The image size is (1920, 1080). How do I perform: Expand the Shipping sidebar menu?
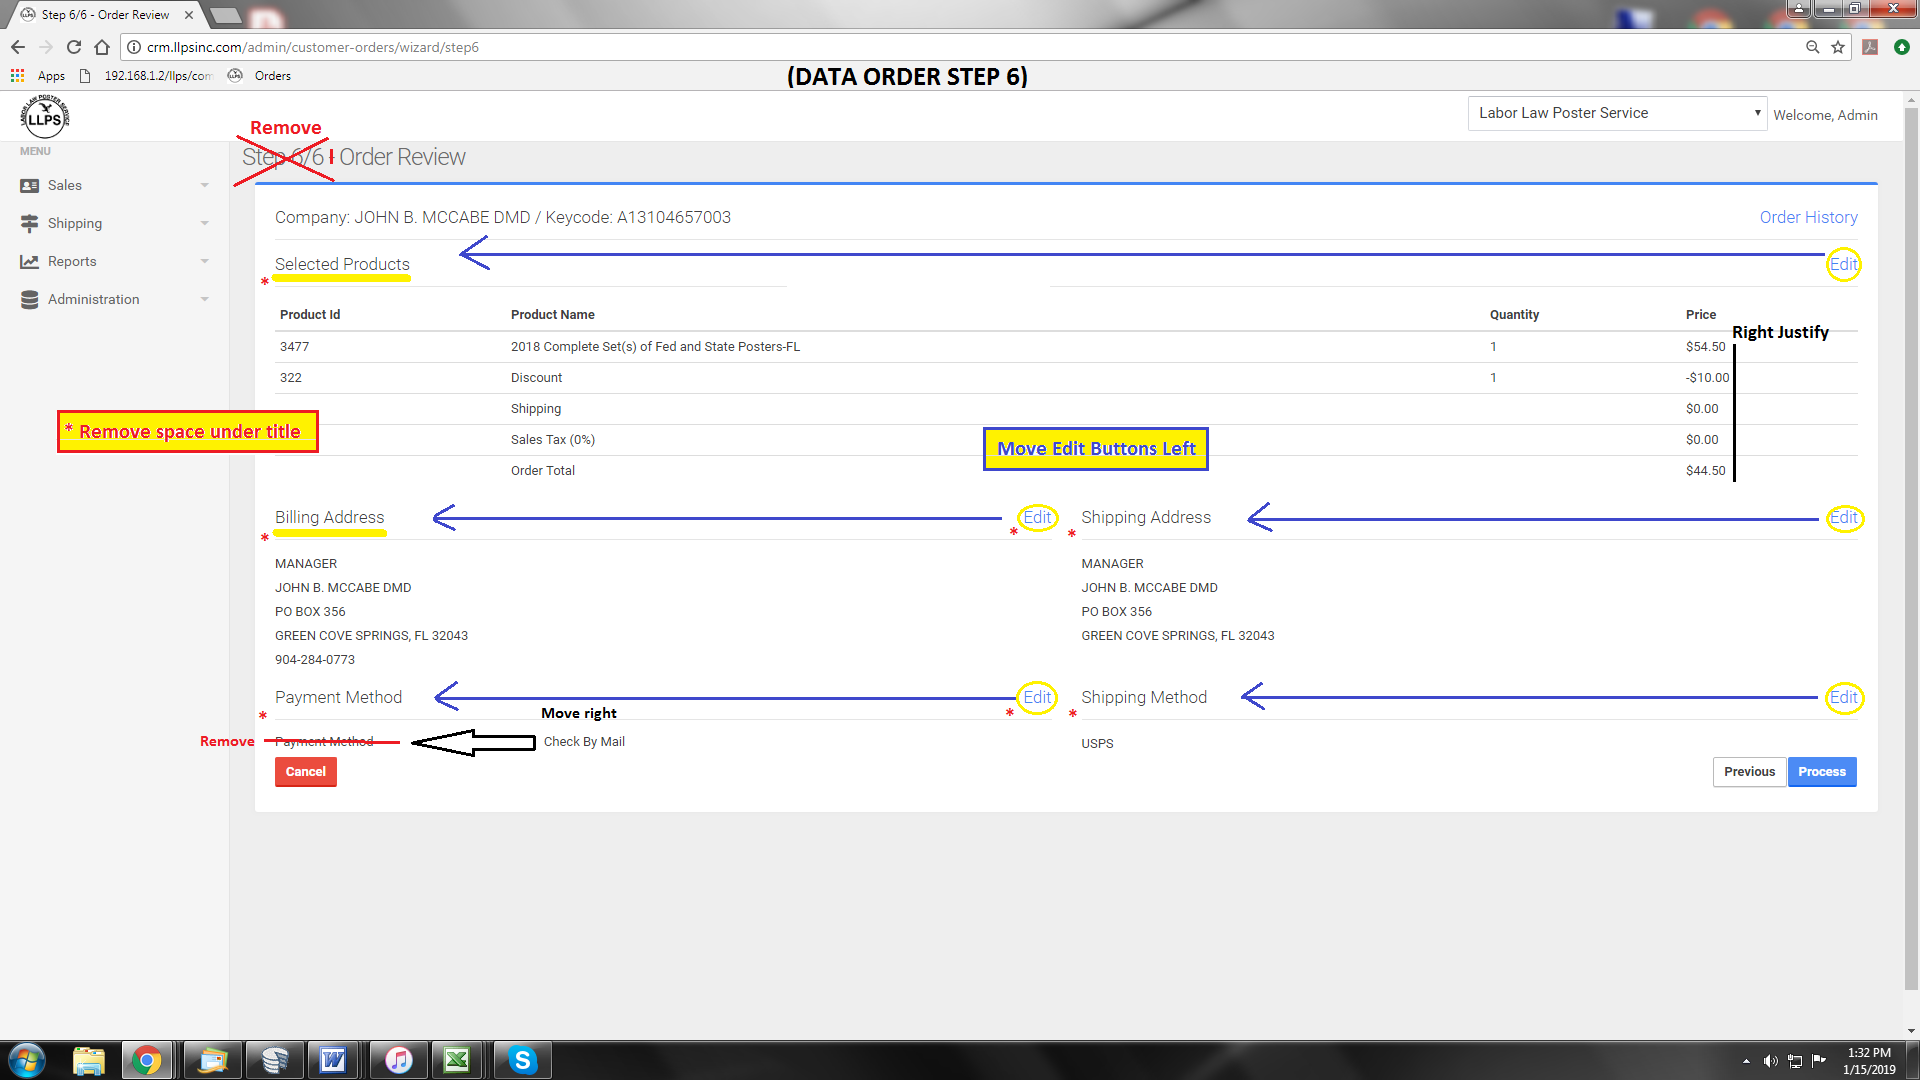click(75, 223)
